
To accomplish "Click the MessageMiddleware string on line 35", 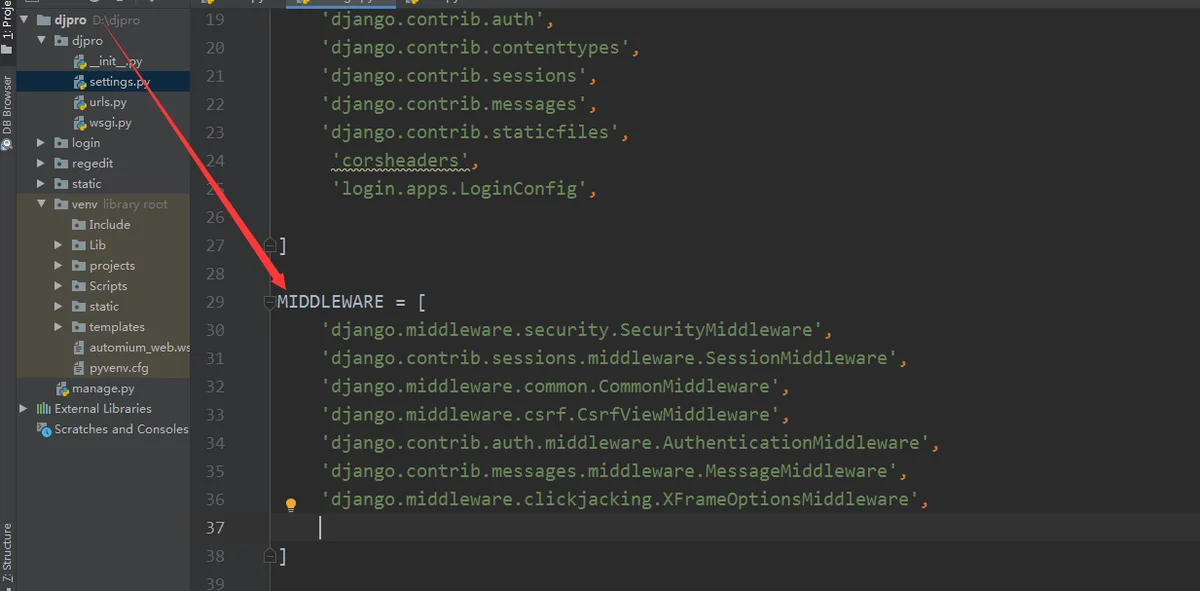I will (x=609, y=470).
